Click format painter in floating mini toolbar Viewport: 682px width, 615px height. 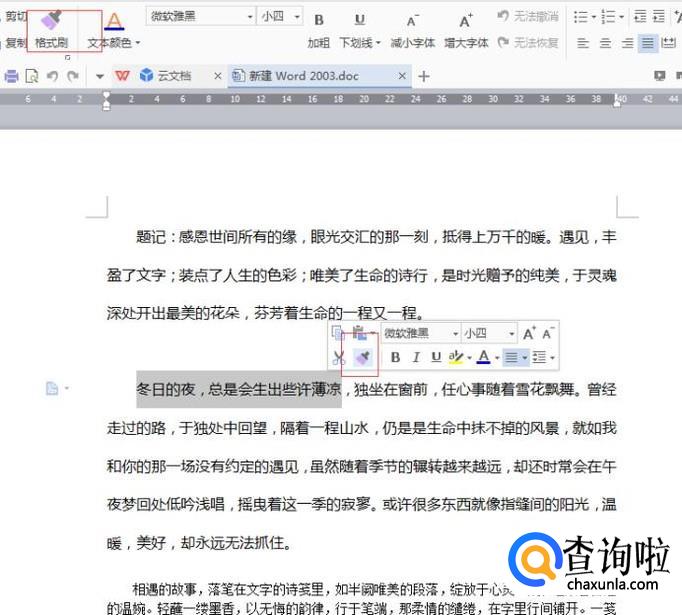[363, 358]
